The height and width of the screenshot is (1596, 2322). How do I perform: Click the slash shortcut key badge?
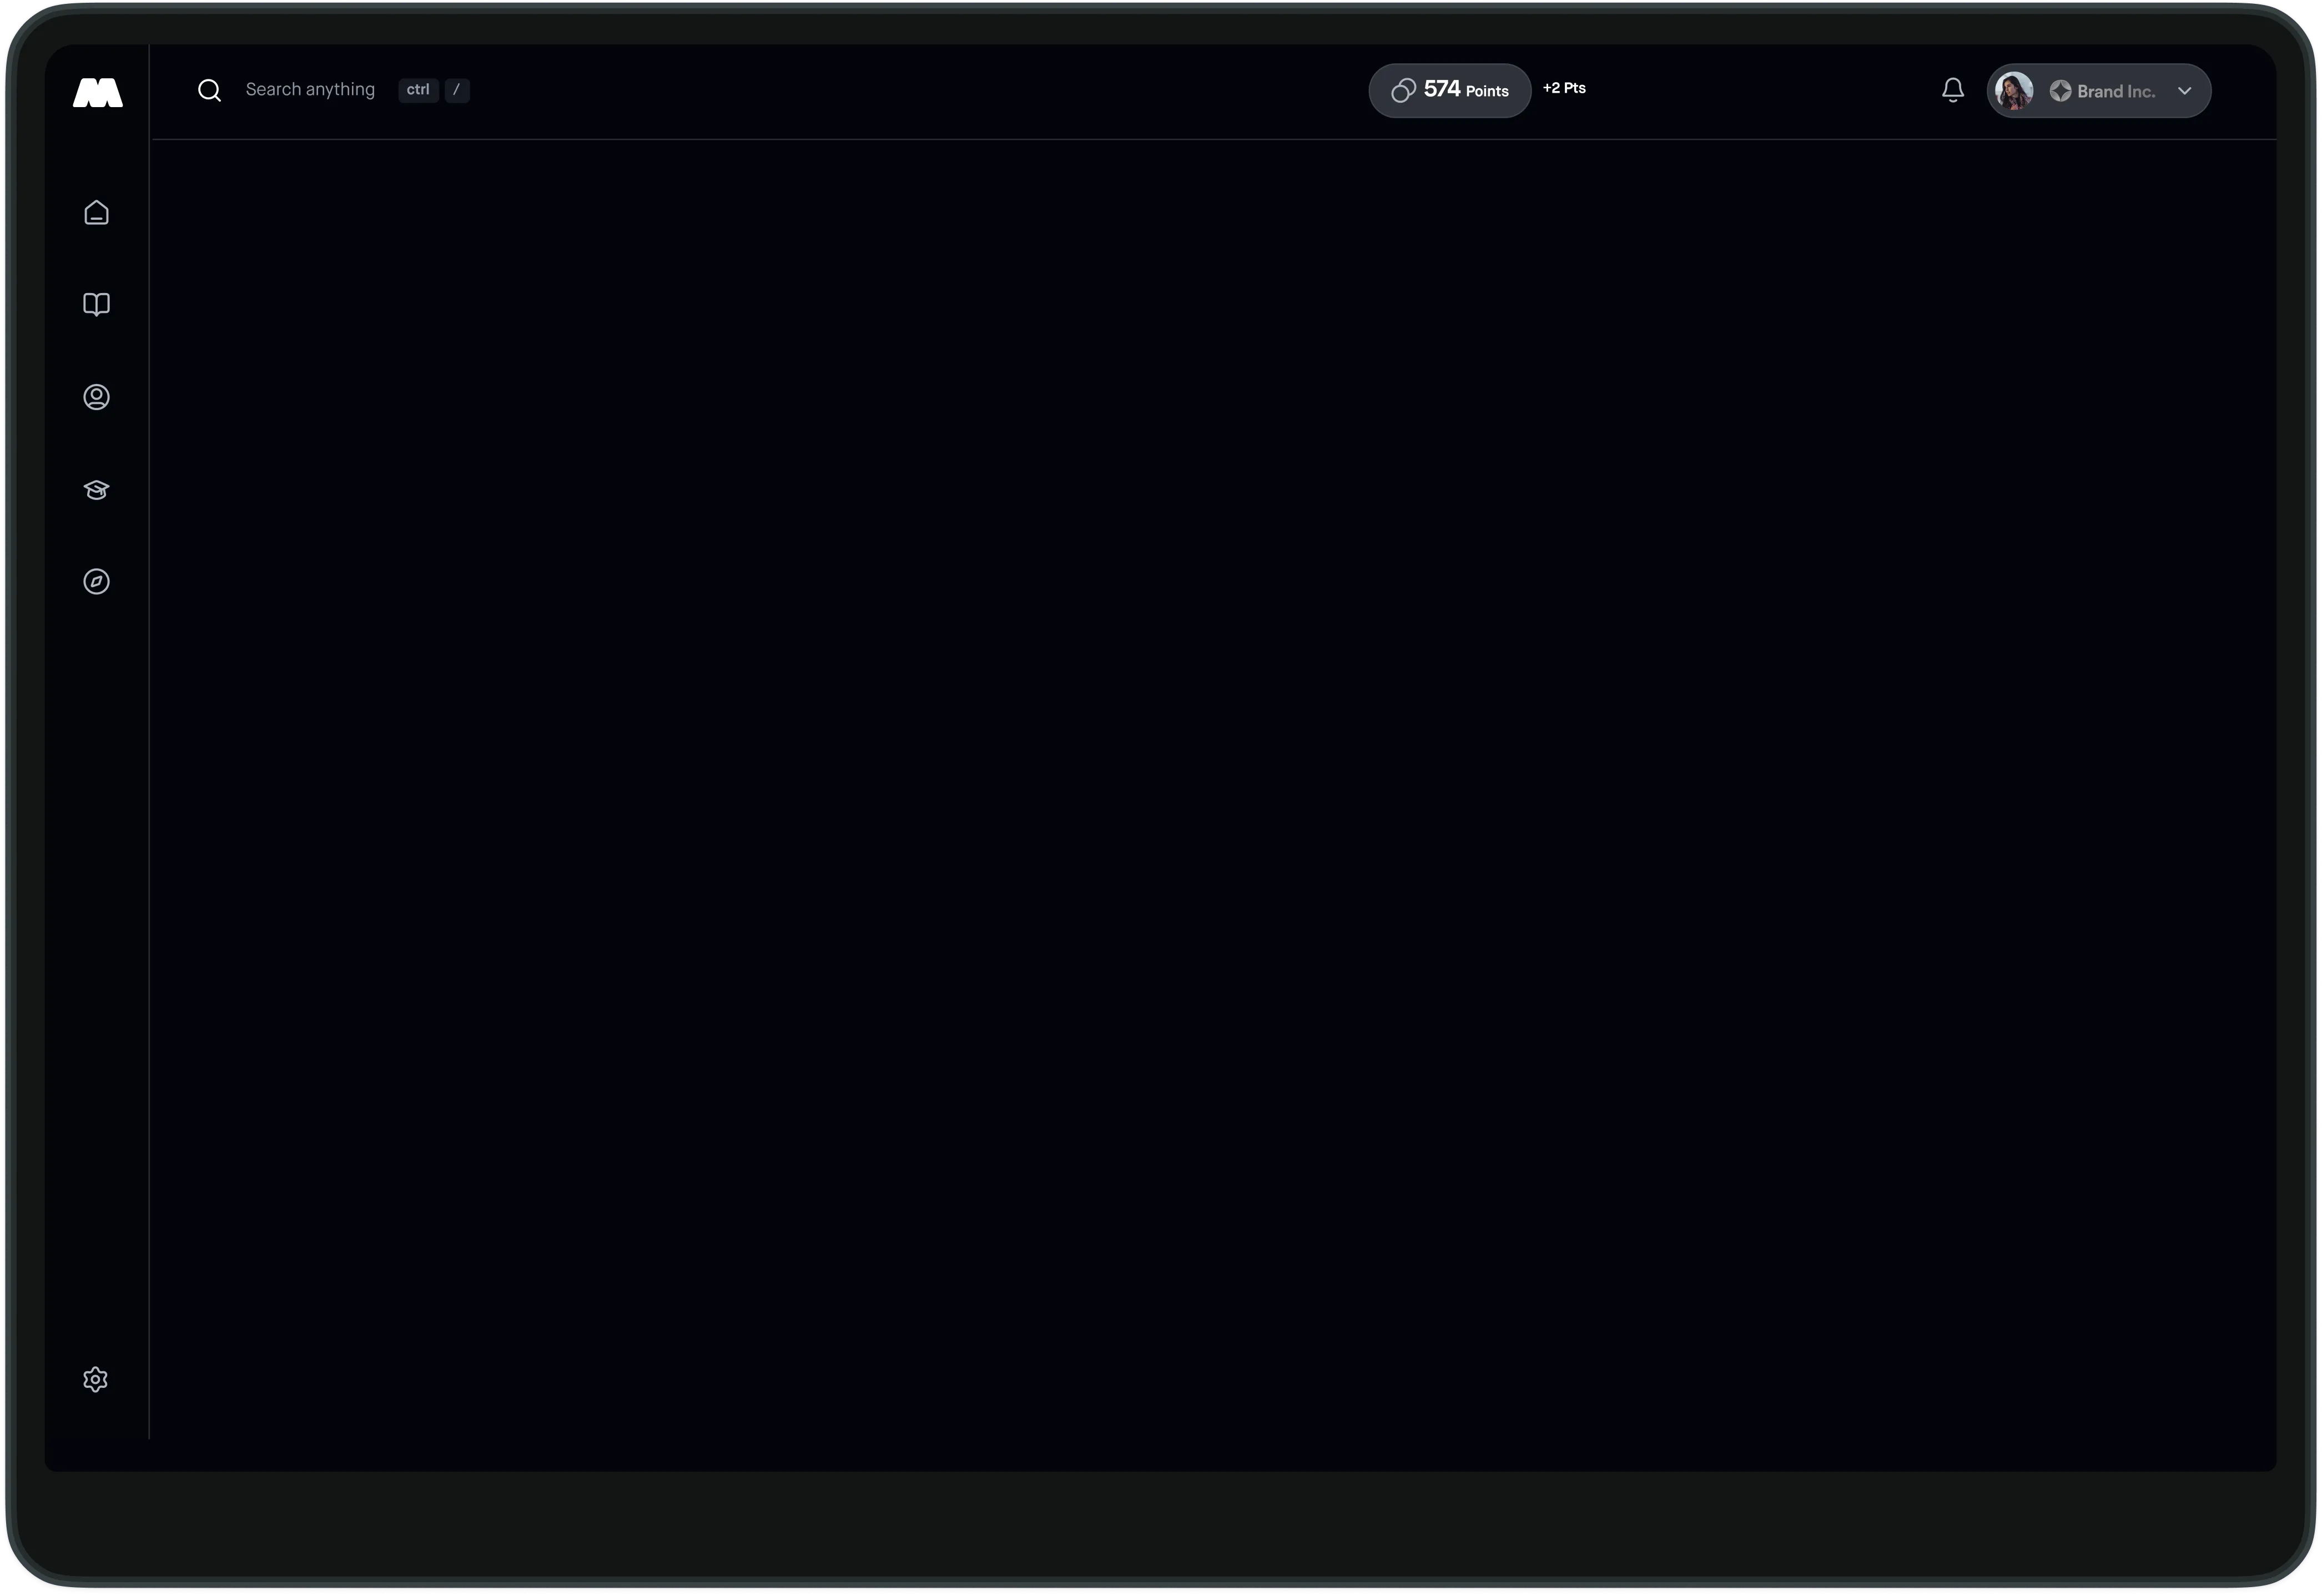tap(457, 90)
